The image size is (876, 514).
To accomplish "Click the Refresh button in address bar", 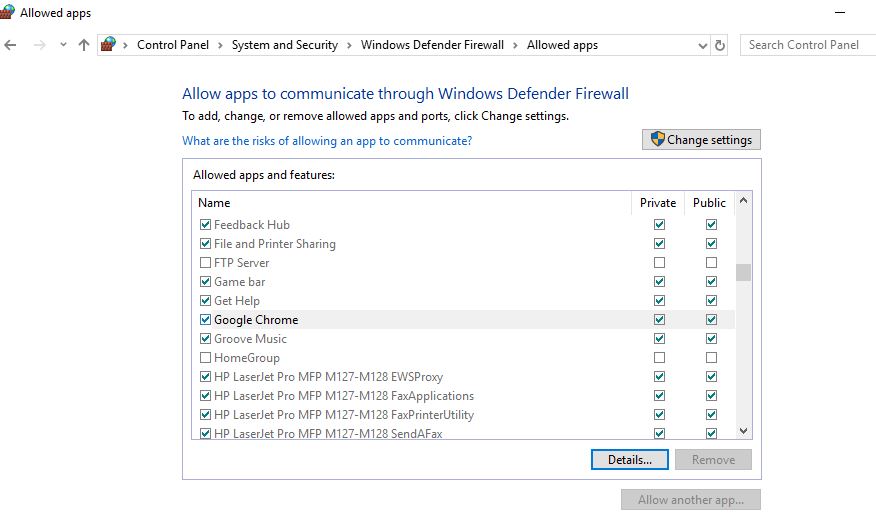I will click(720, 45).
